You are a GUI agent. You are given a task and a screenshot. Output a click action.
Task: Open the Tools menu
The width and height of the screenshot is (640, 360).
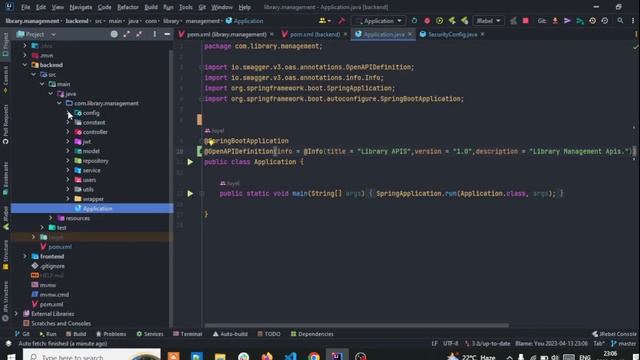[x=186, y=7]
